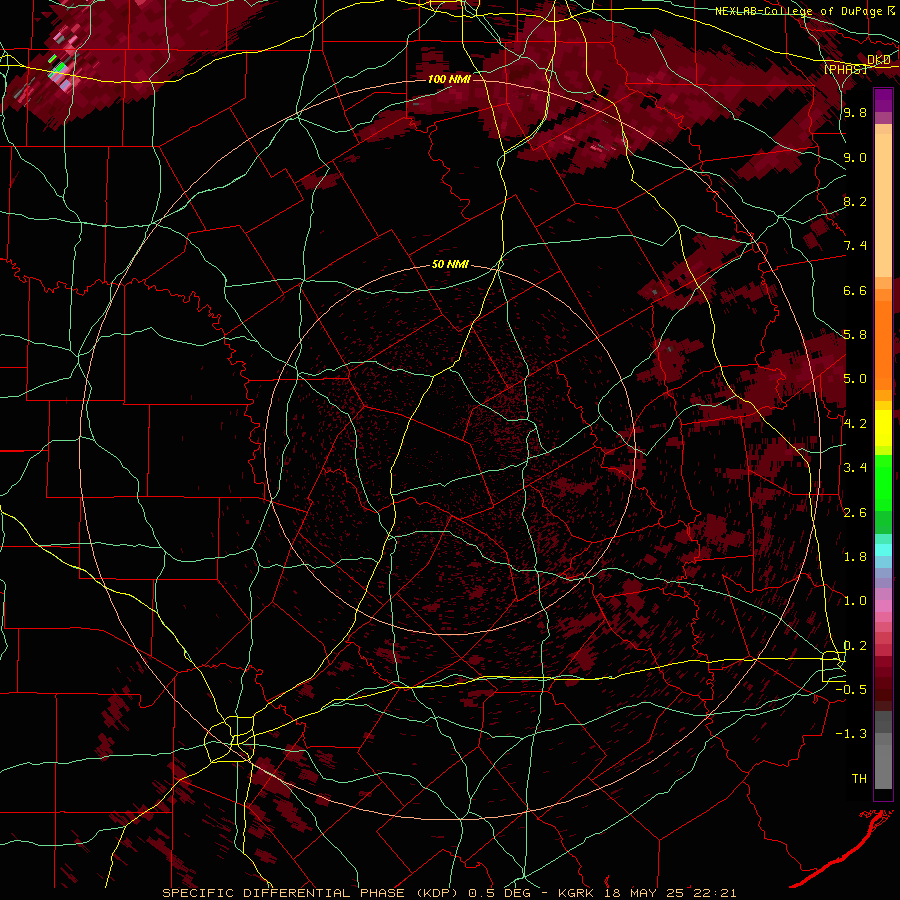Click the DKD units label above the scale

click(879, 60)
